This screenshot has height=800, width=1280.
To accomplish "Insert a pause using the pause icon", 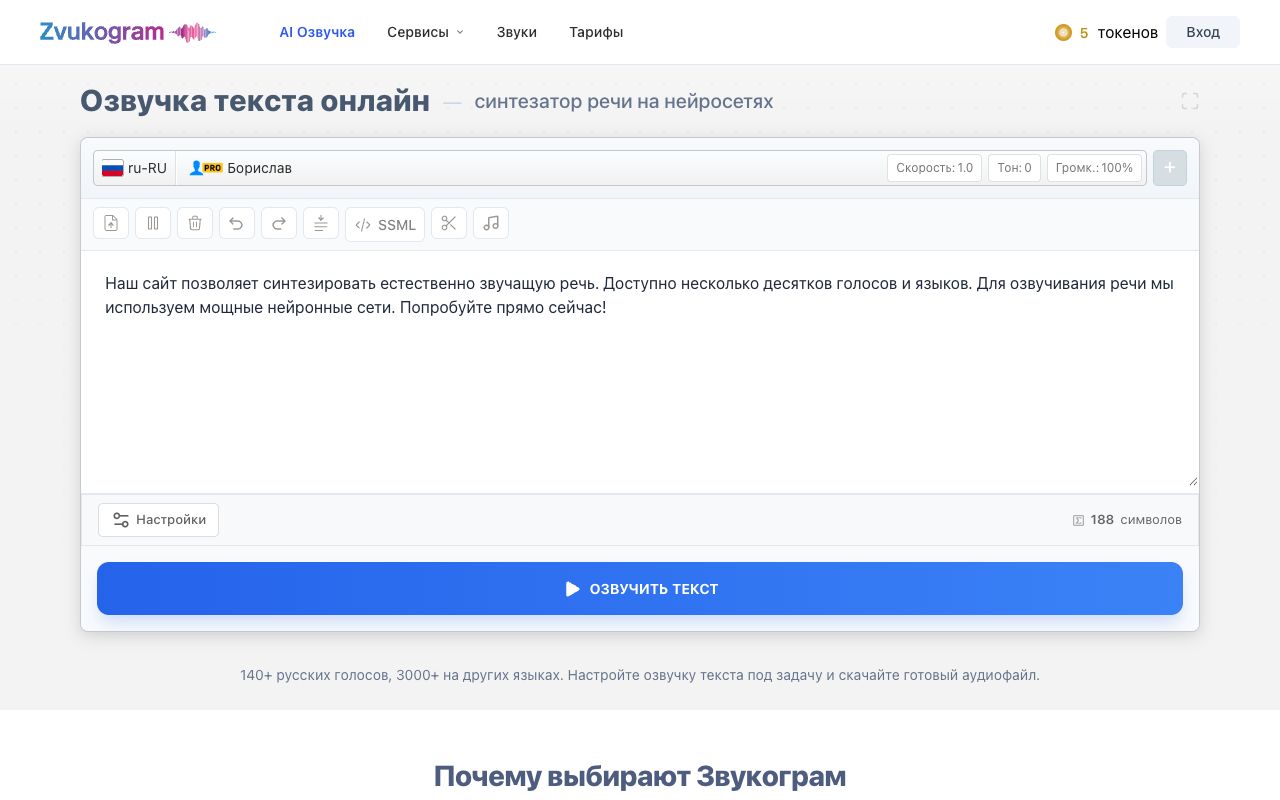I will pos(153,223).
